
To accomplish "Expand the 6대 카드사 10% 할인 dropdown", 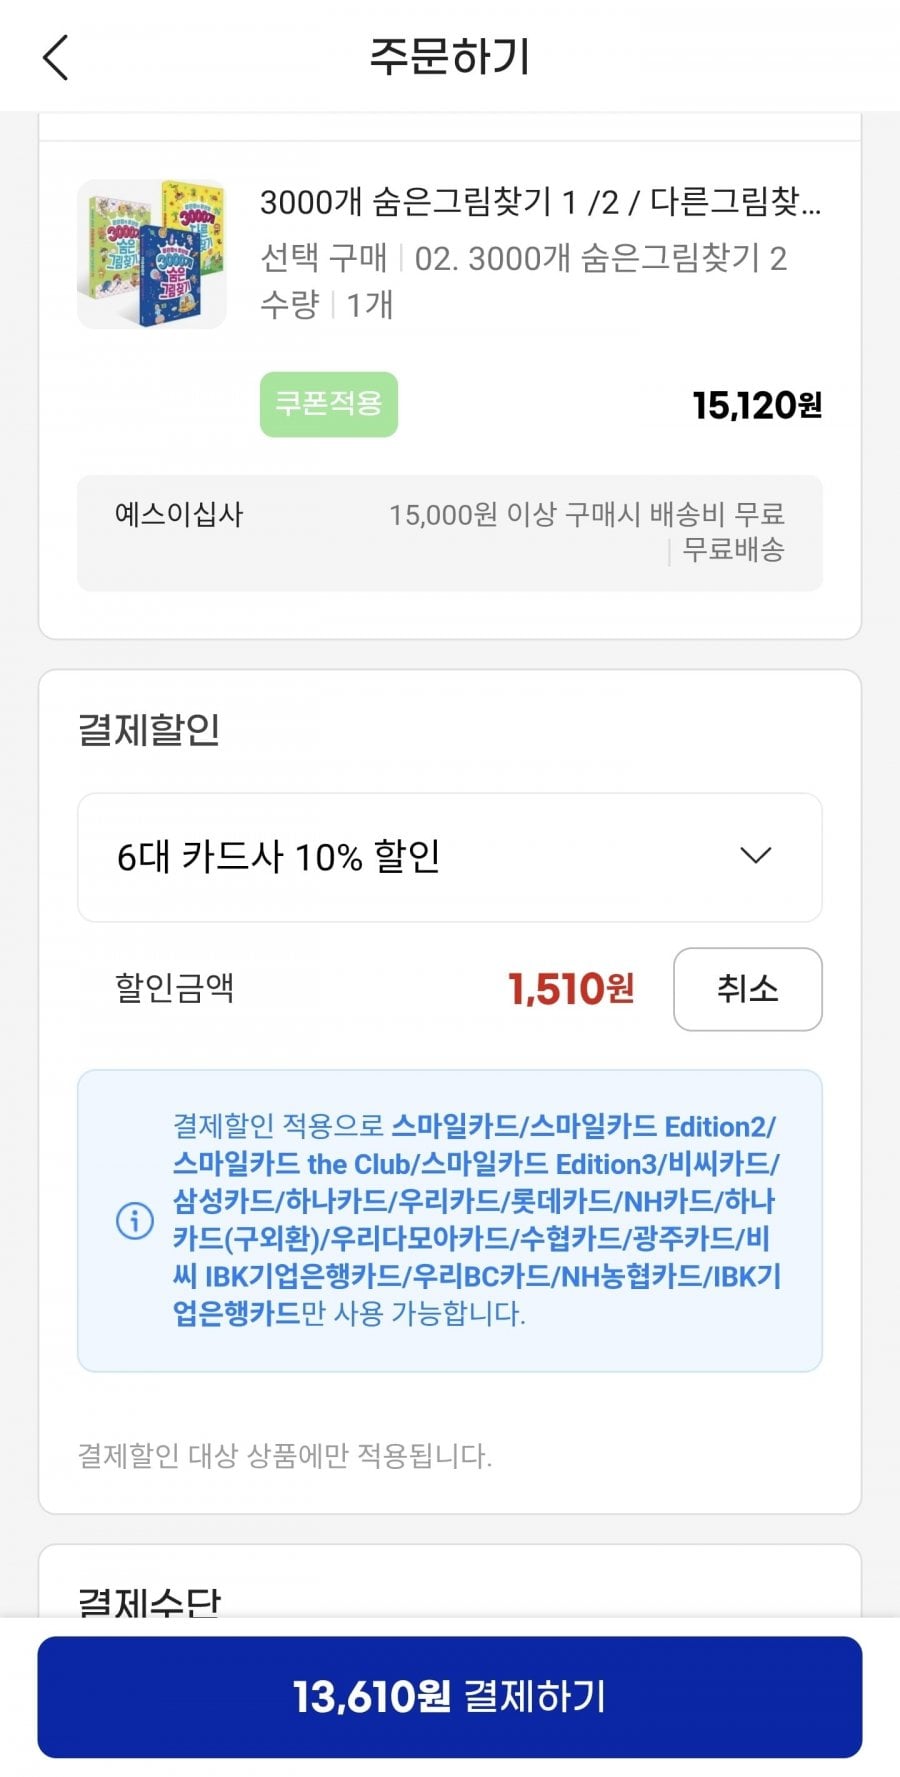I will (x=449, y=857).
